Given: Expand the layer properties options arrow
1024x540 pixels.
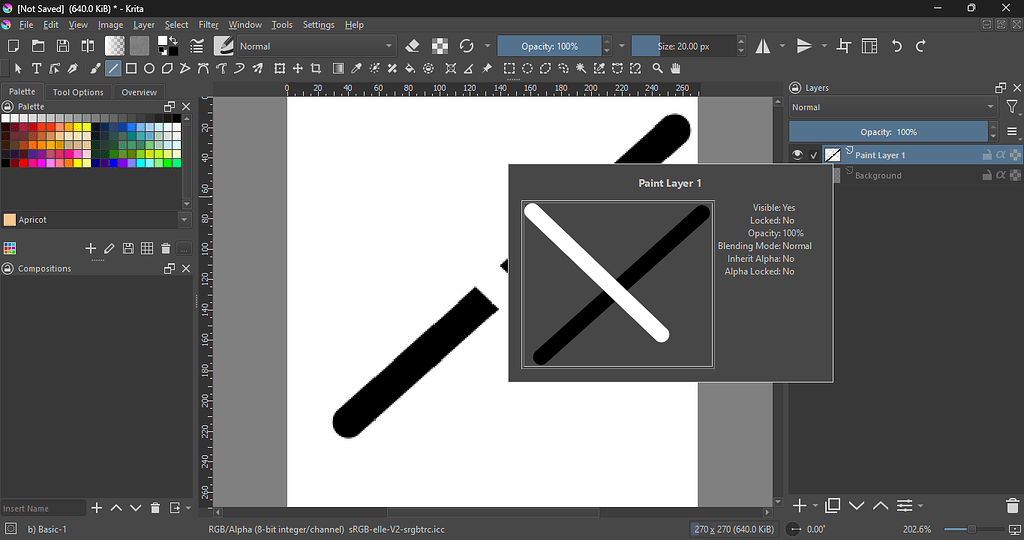Looking at the screenshot, I should tap(921, 505).
